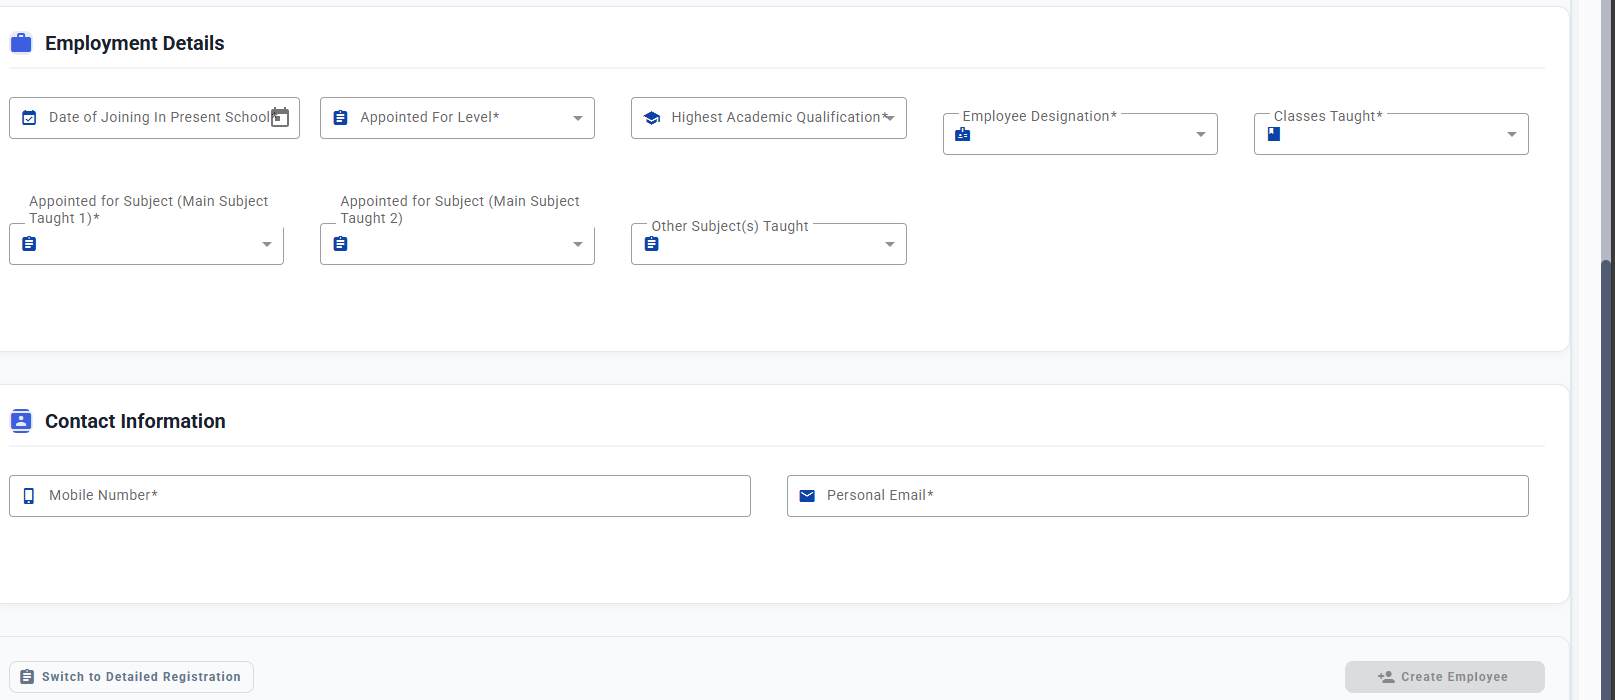Click the clipboard icon in Appointed For Level
Image resolution: width=1615 pixels, height=700 pixels.
[x=340, y=118]
